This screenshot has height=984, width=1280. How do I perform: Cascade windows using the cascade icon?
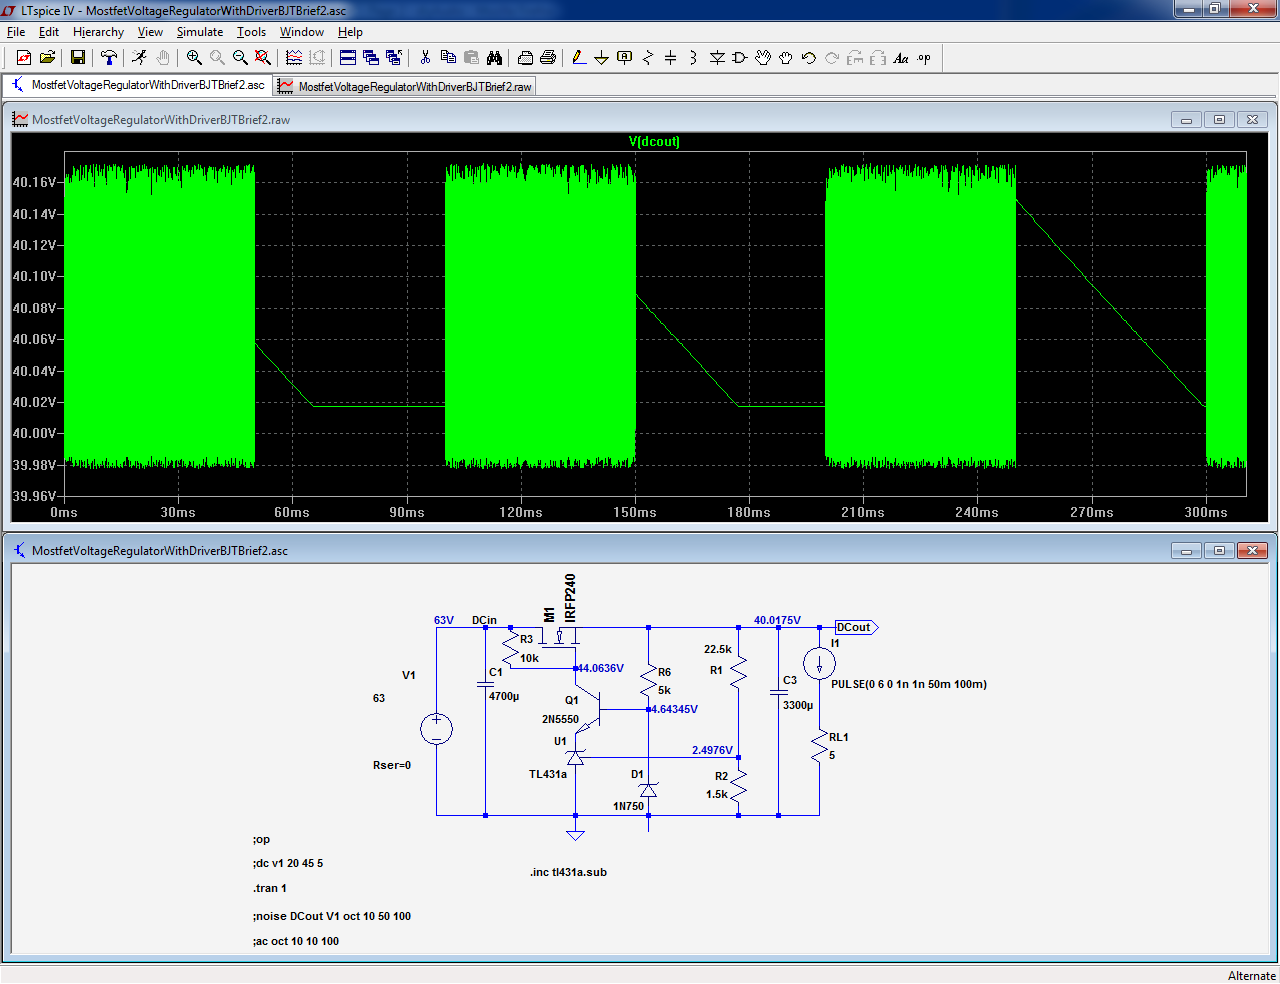(371, 58)
